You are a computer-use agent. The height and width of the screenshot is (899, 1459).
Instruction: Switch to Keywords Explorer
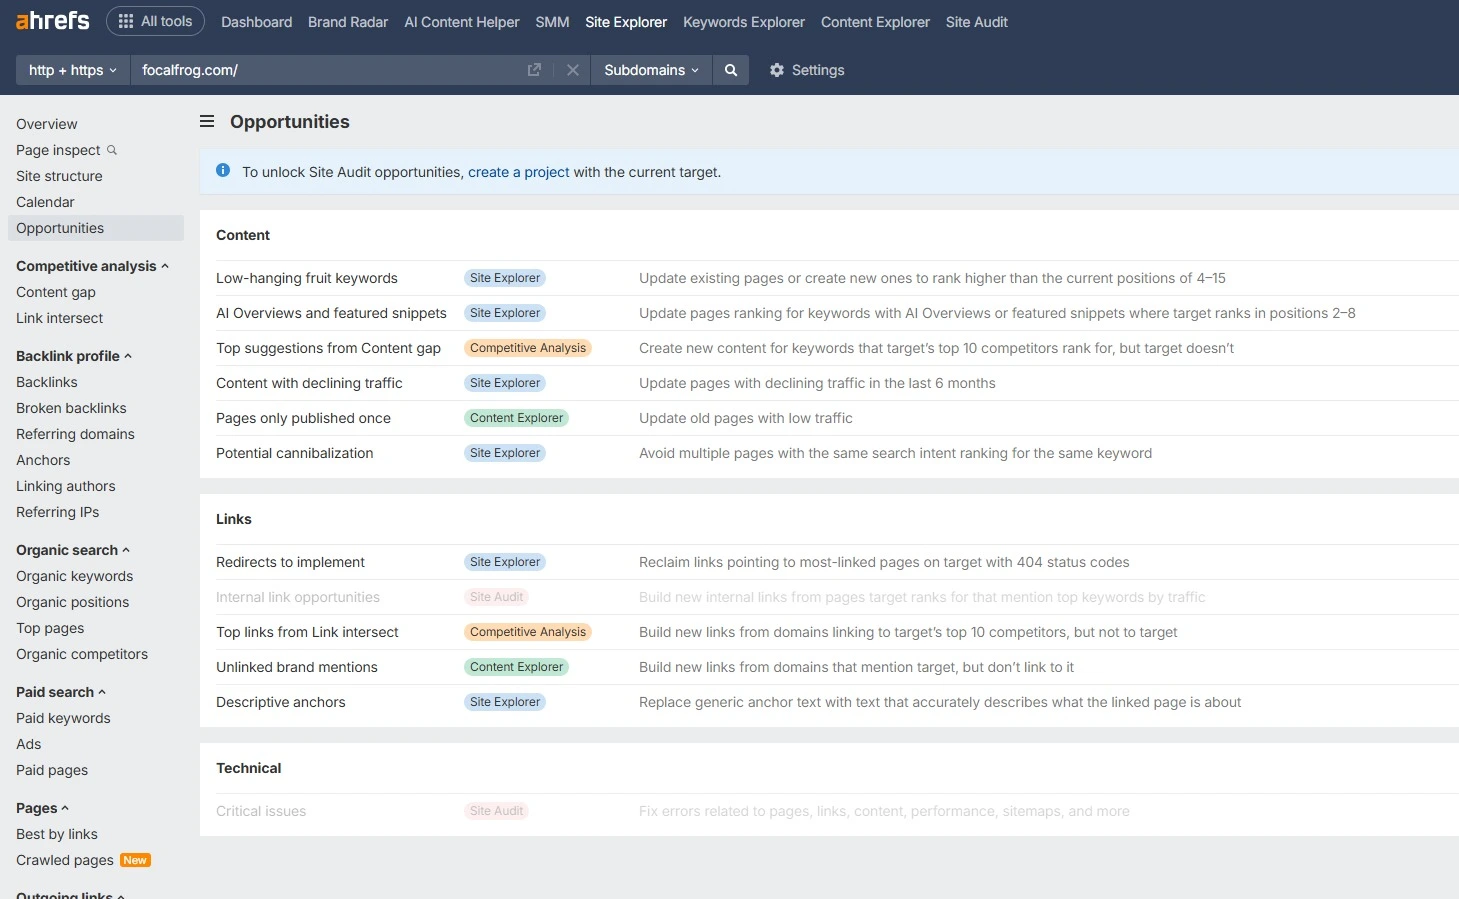pyautogui.click(x=744, y=22)
